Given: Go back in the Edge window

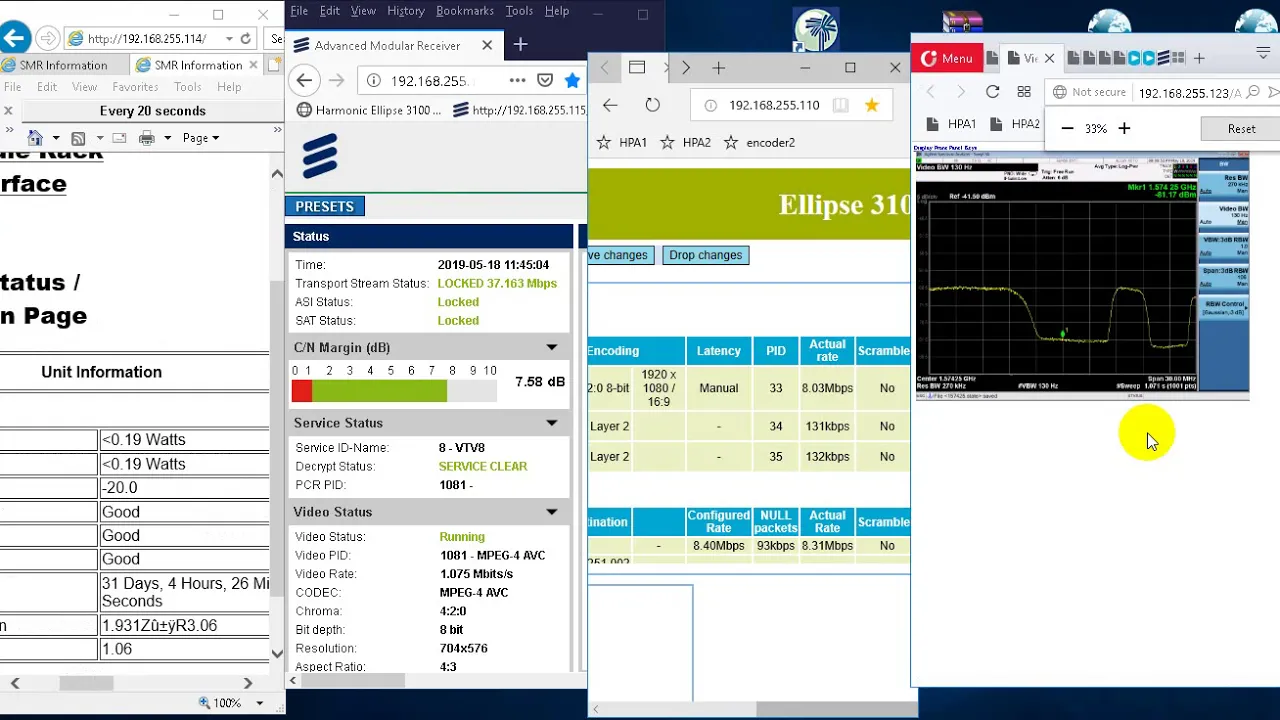Looking at the screenshot, I should tap(610, 105).
